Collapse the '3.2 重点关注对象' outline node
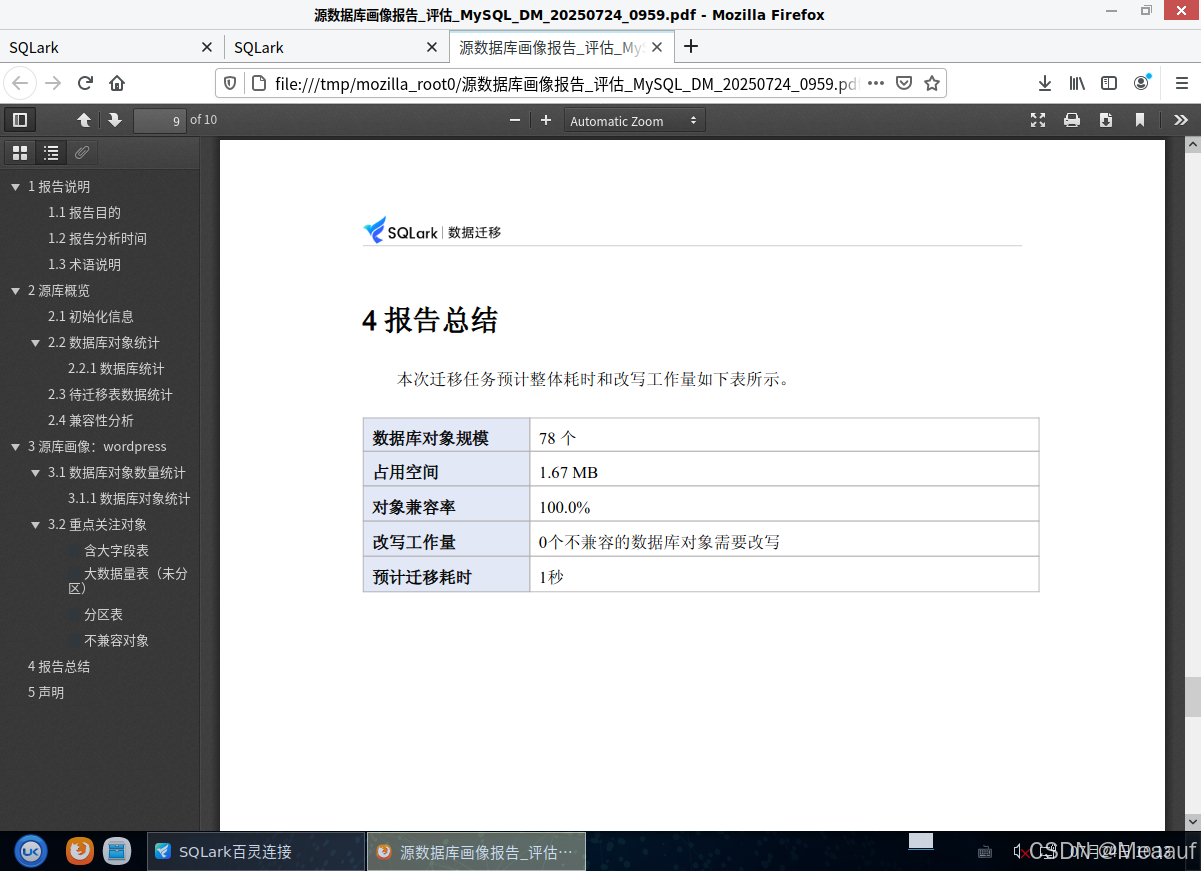This screenshot has height=871, width=1201. [x=35, y=525]
